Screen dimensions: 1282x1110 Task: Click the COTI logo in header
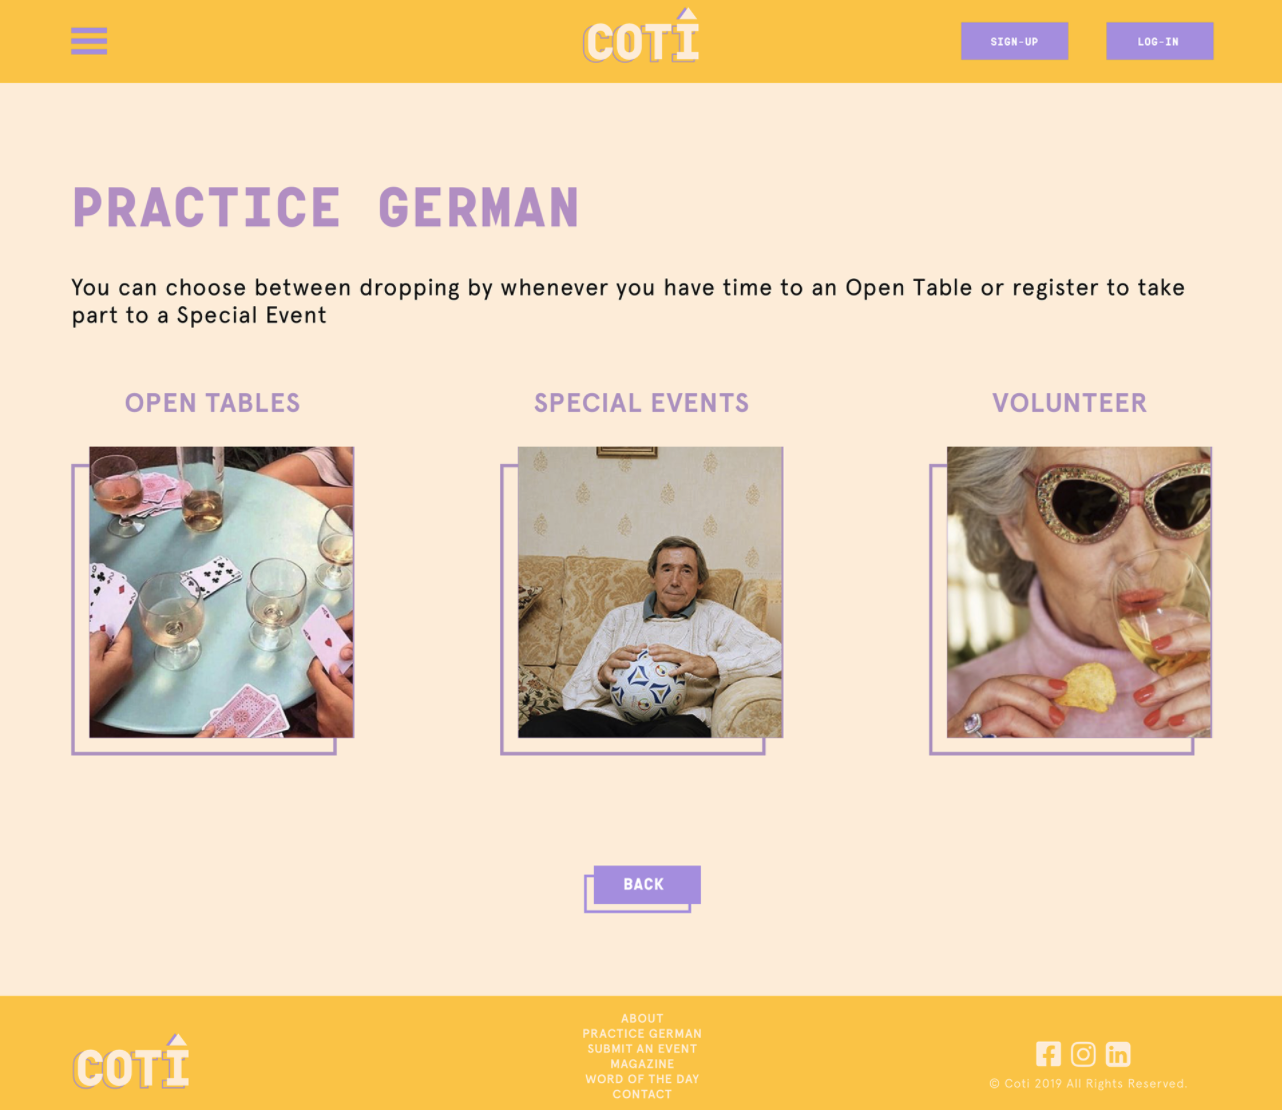tap(641, 37)
